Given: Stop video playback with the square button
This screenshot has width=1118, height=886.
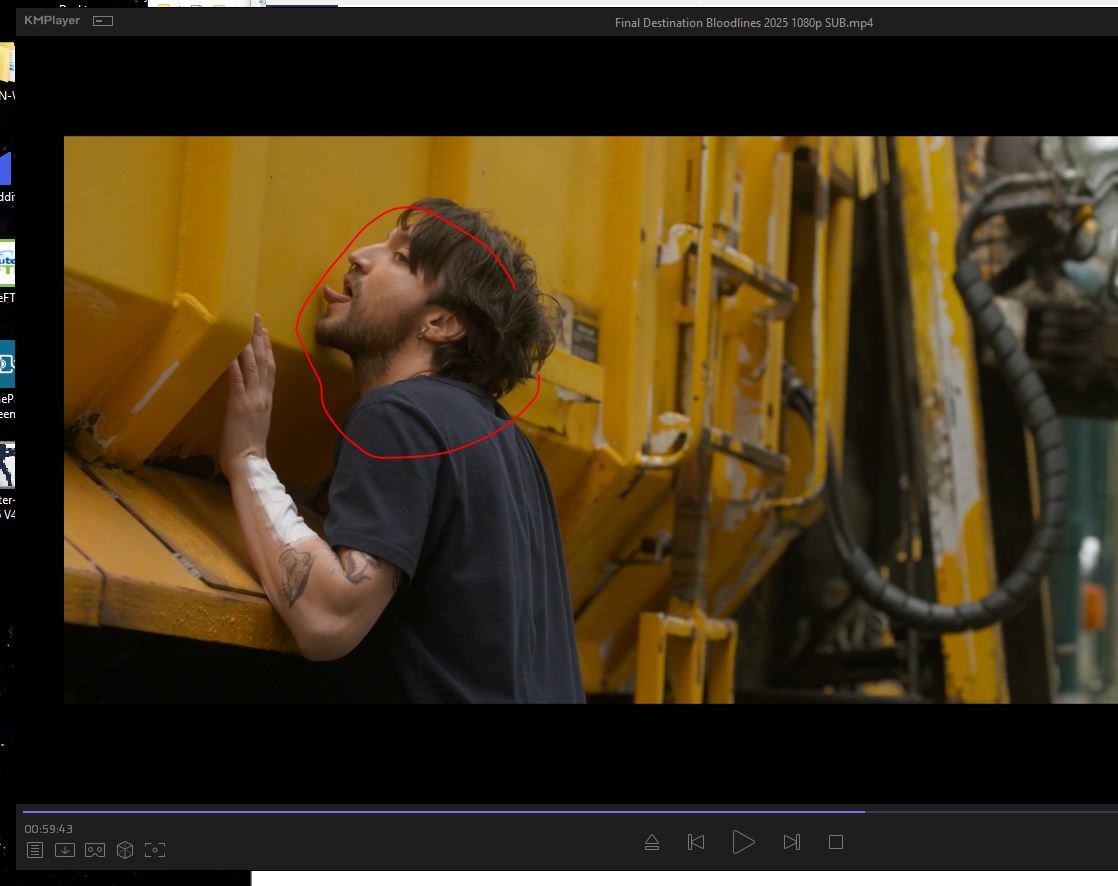Looking at the screenshot, I should (x=836, y=842).
